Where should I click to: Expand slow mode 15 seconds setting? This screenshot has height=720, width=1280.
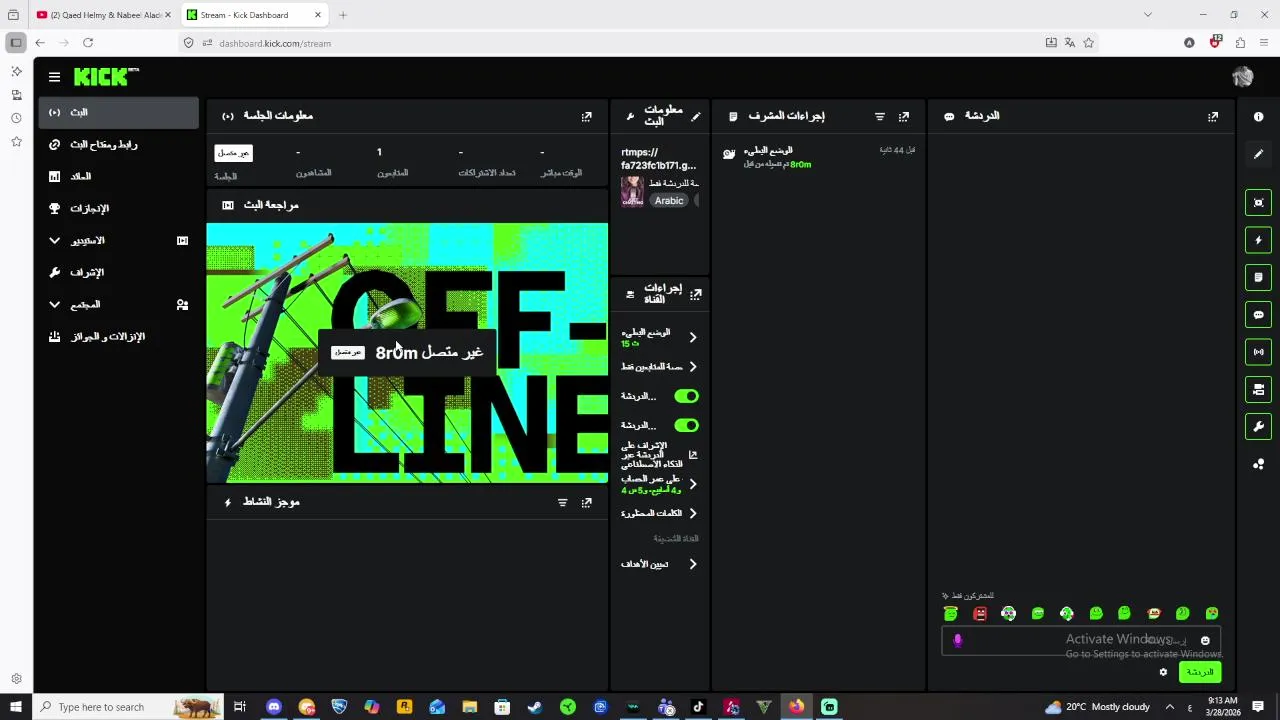coord(692,337)
